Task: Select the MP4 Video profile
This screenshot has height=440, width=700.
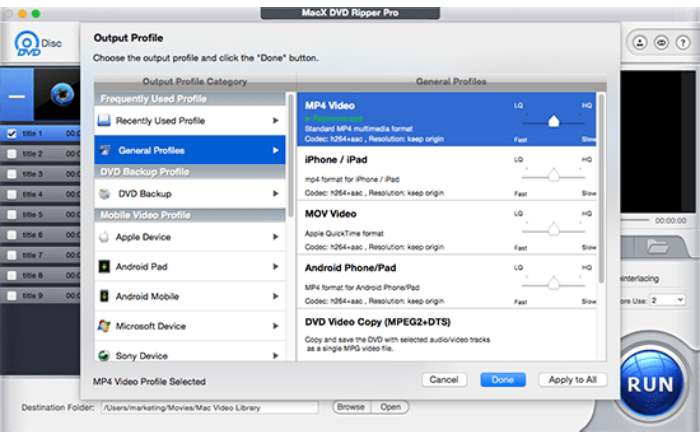Action: click(x=446, y=120)
